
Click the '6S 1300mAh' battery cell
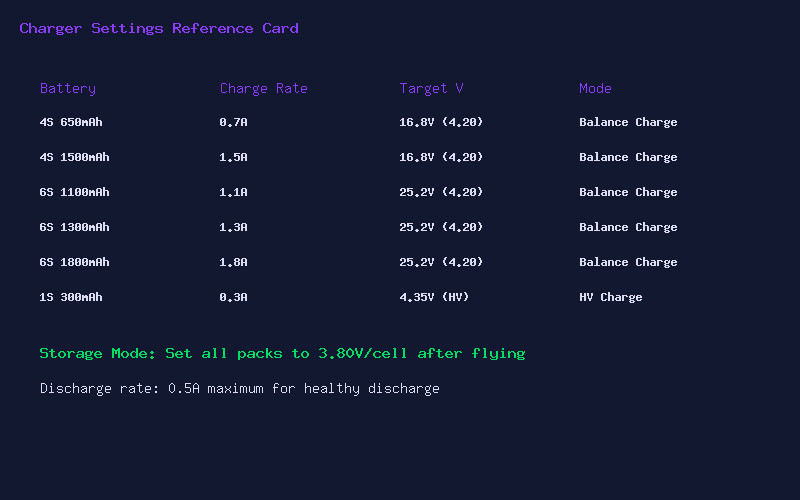click(74, 227)
